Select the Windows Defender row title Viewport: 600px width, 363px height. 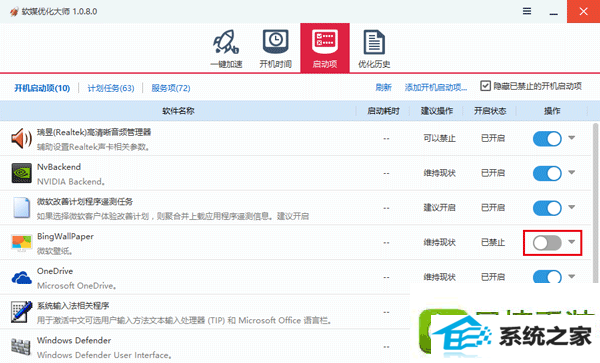[74, 340]
